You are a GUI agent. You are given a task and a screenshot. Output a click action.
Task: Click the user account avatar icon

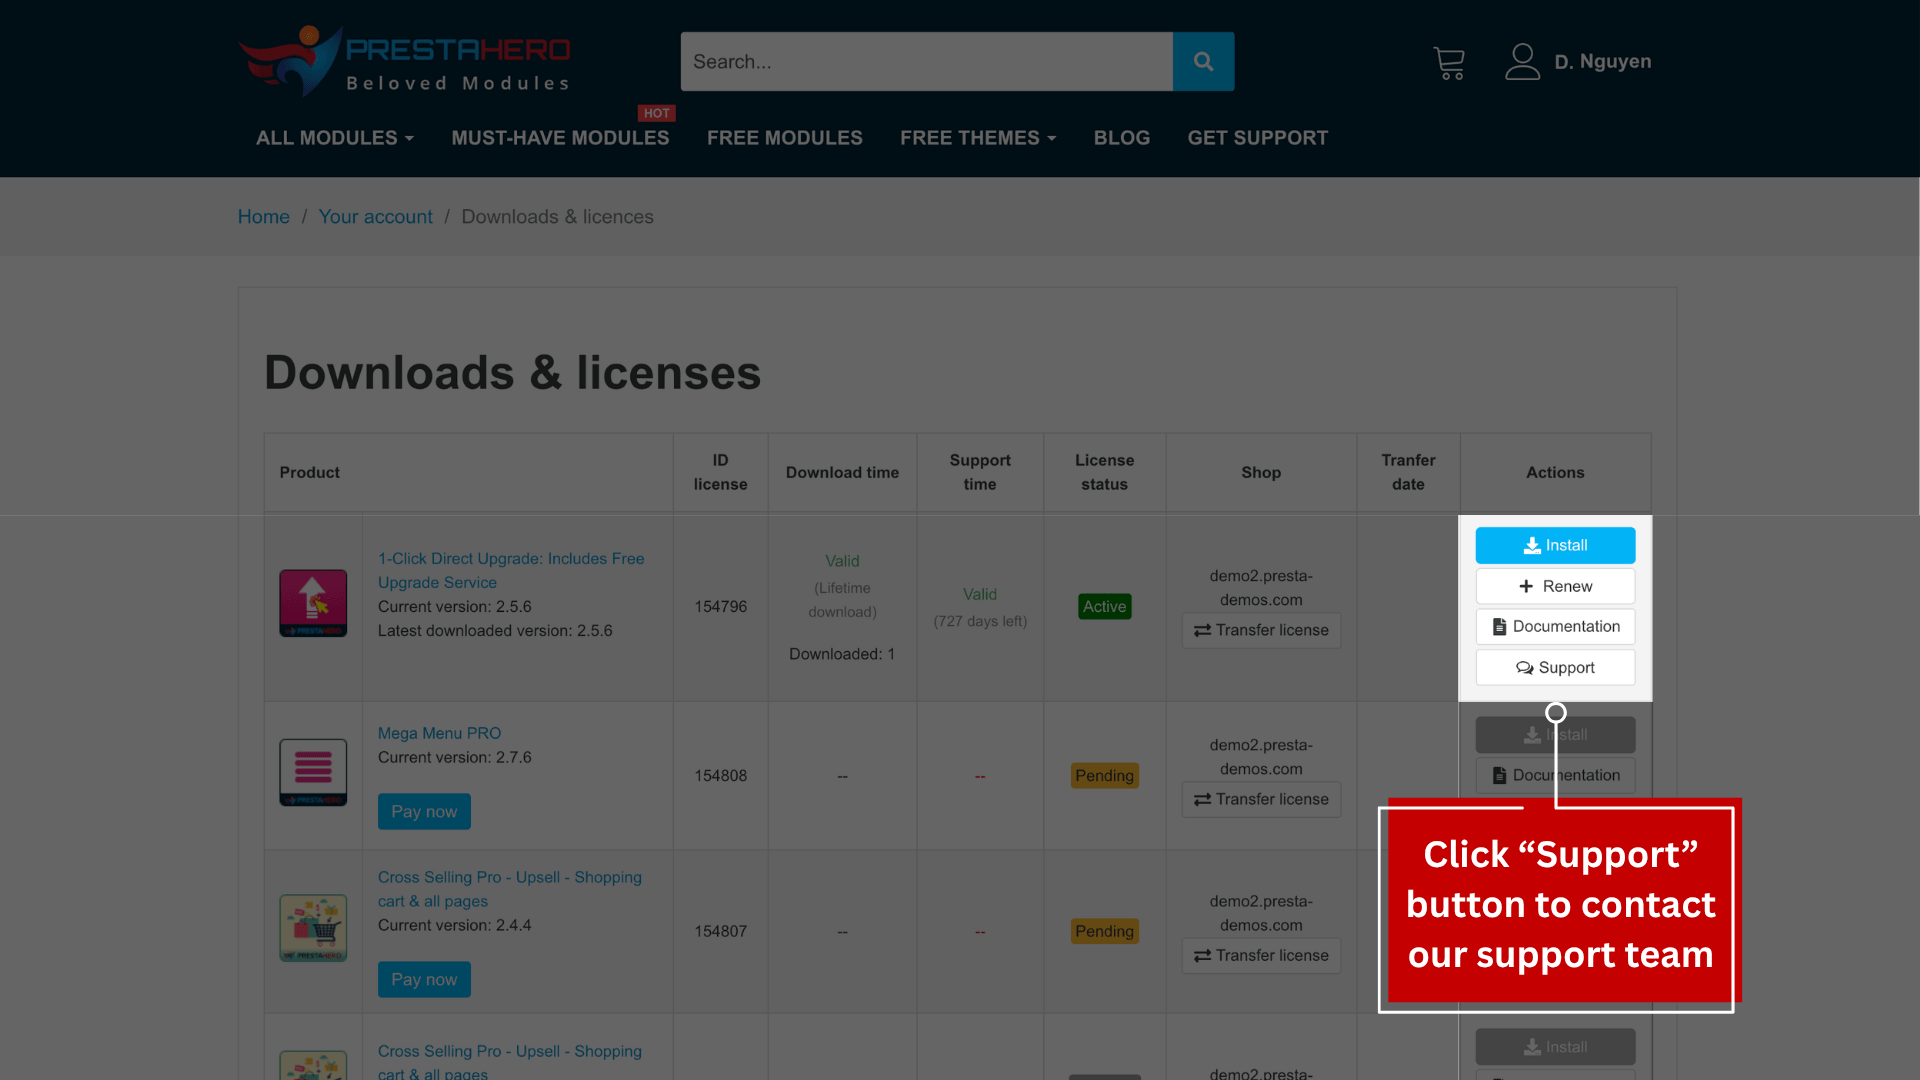point(1522,62)
